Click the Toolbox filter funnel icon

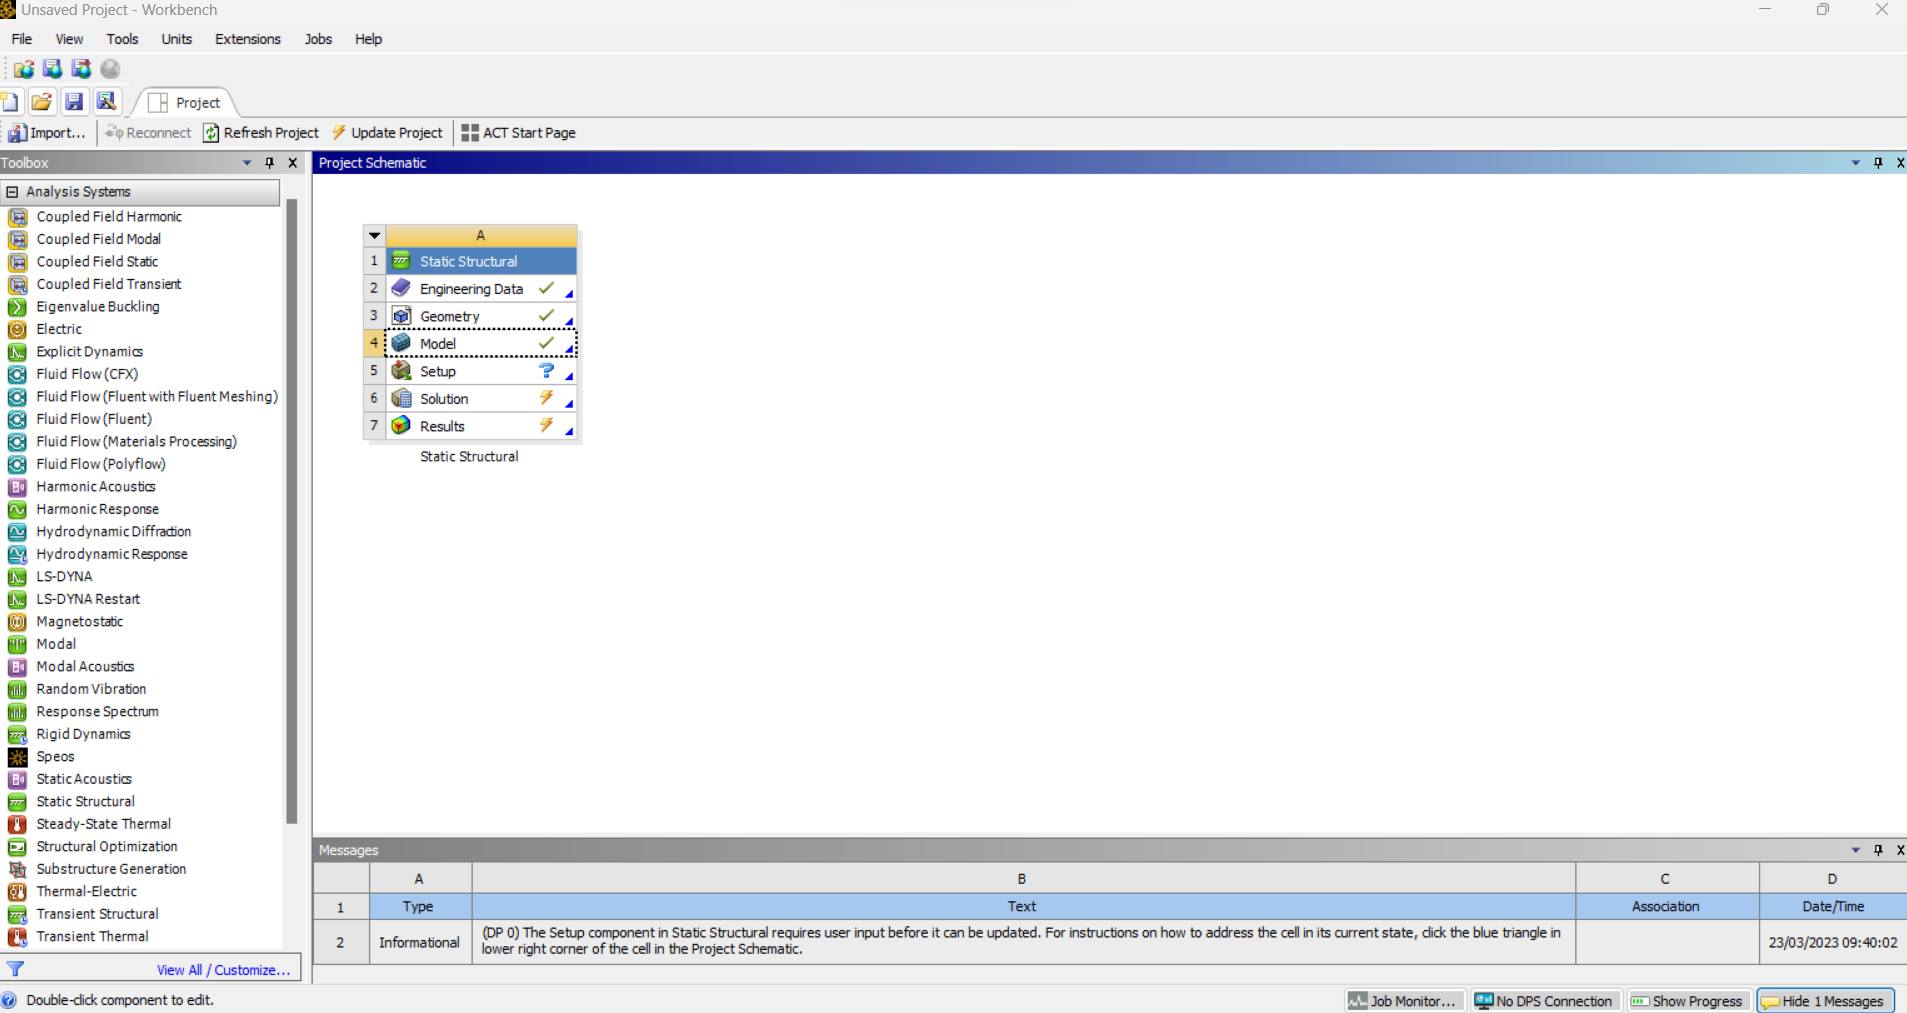15,968
